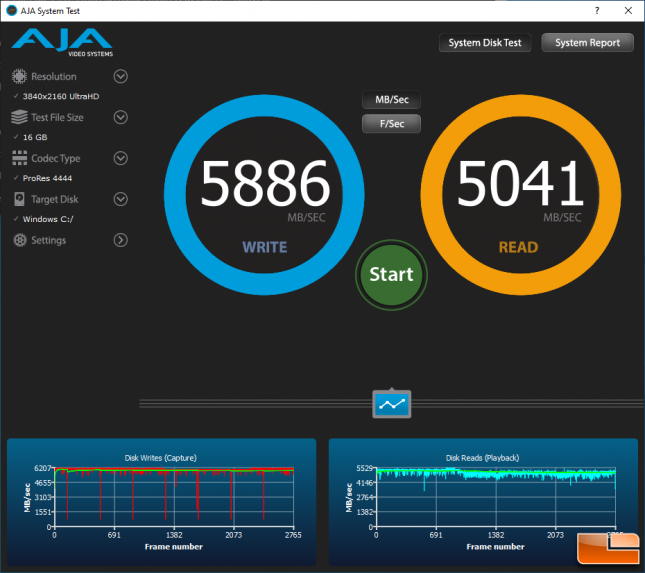Image resolution: width=645 pixels, height=573 pixels.
Task: Open the help question mark button
Action: coord(597,11)
